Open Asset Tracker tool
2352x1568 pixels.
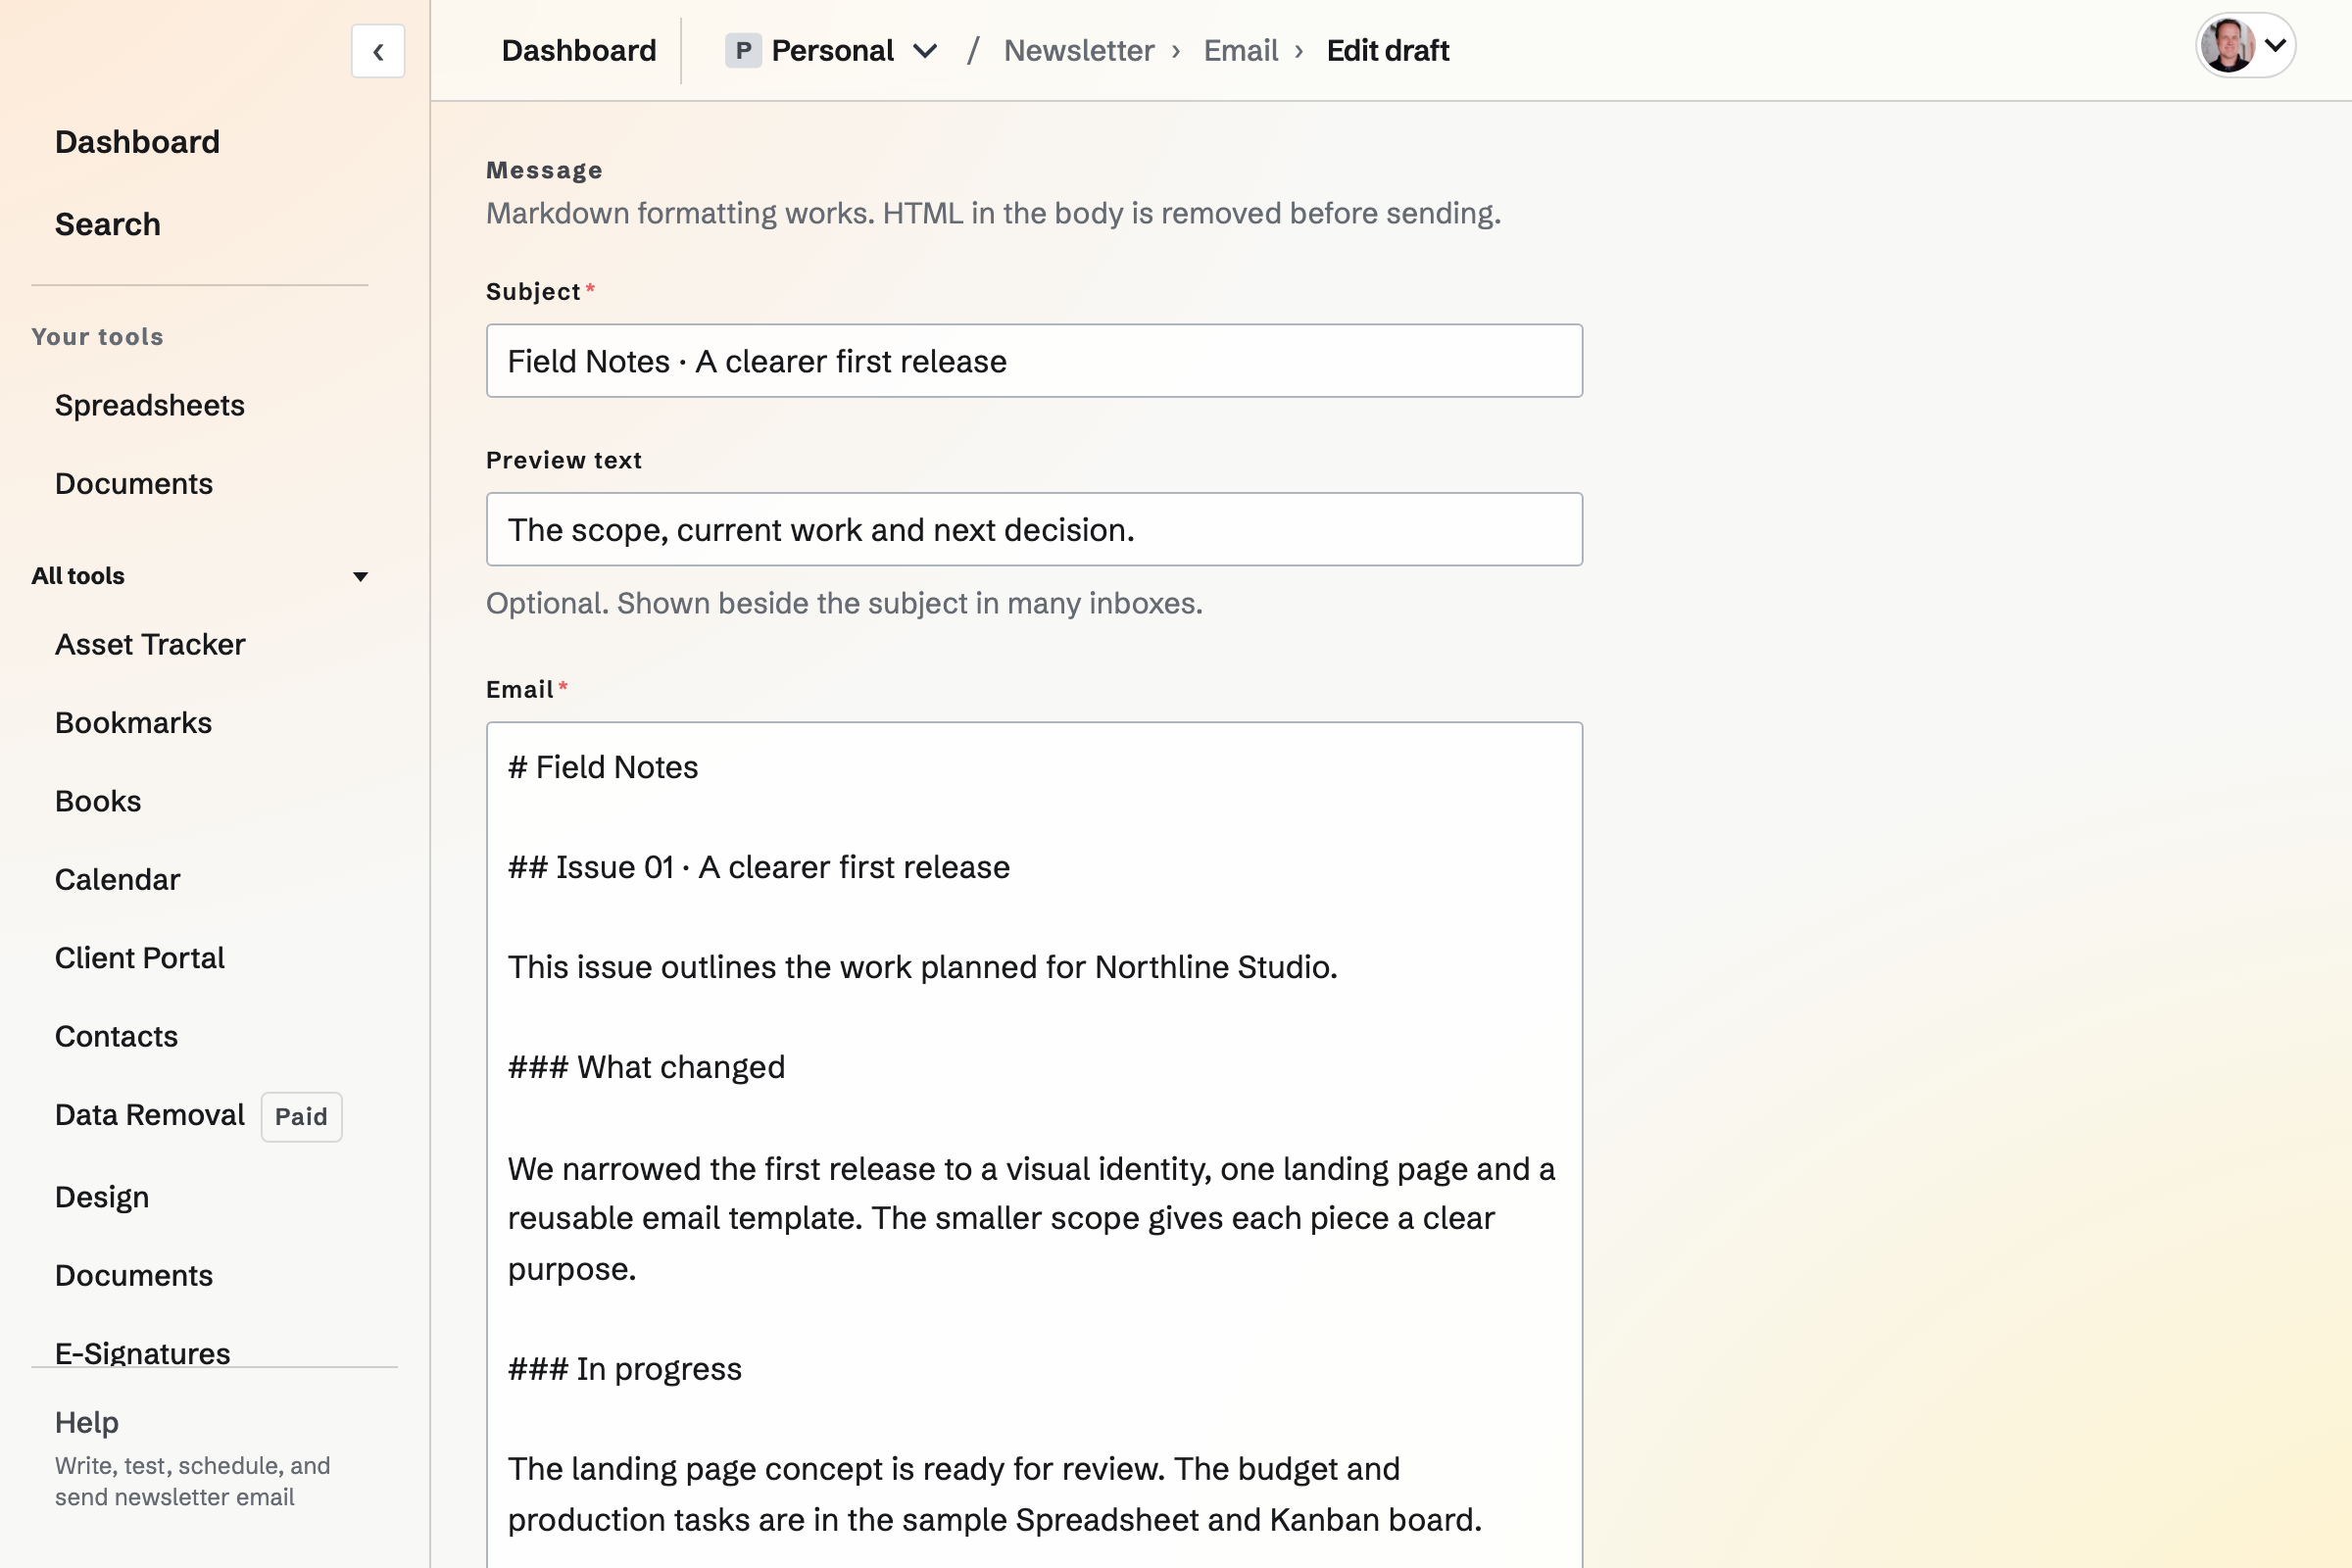[150, 645]
